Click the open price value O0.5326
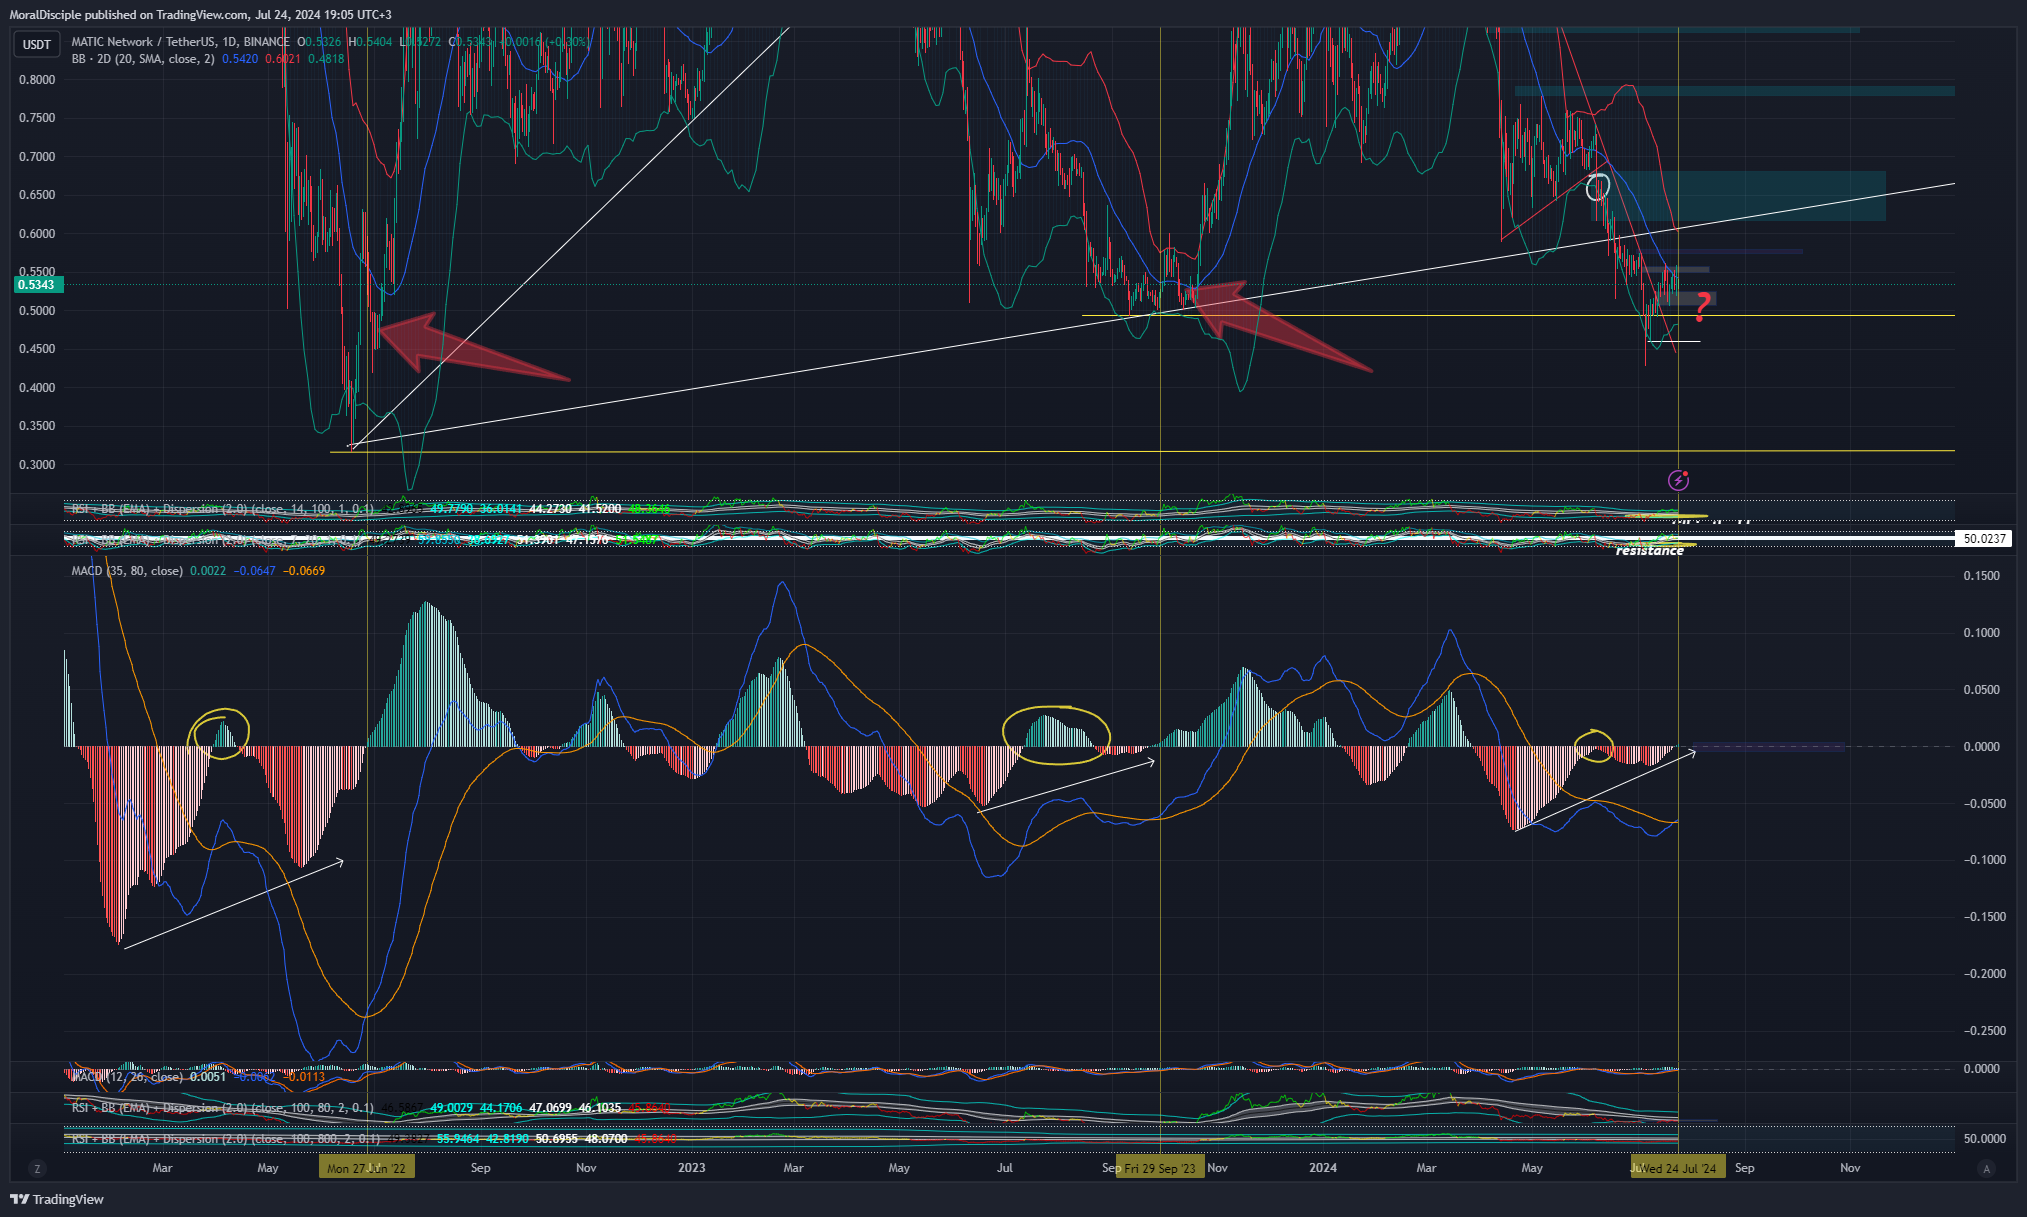 click(x=319, y=42)
